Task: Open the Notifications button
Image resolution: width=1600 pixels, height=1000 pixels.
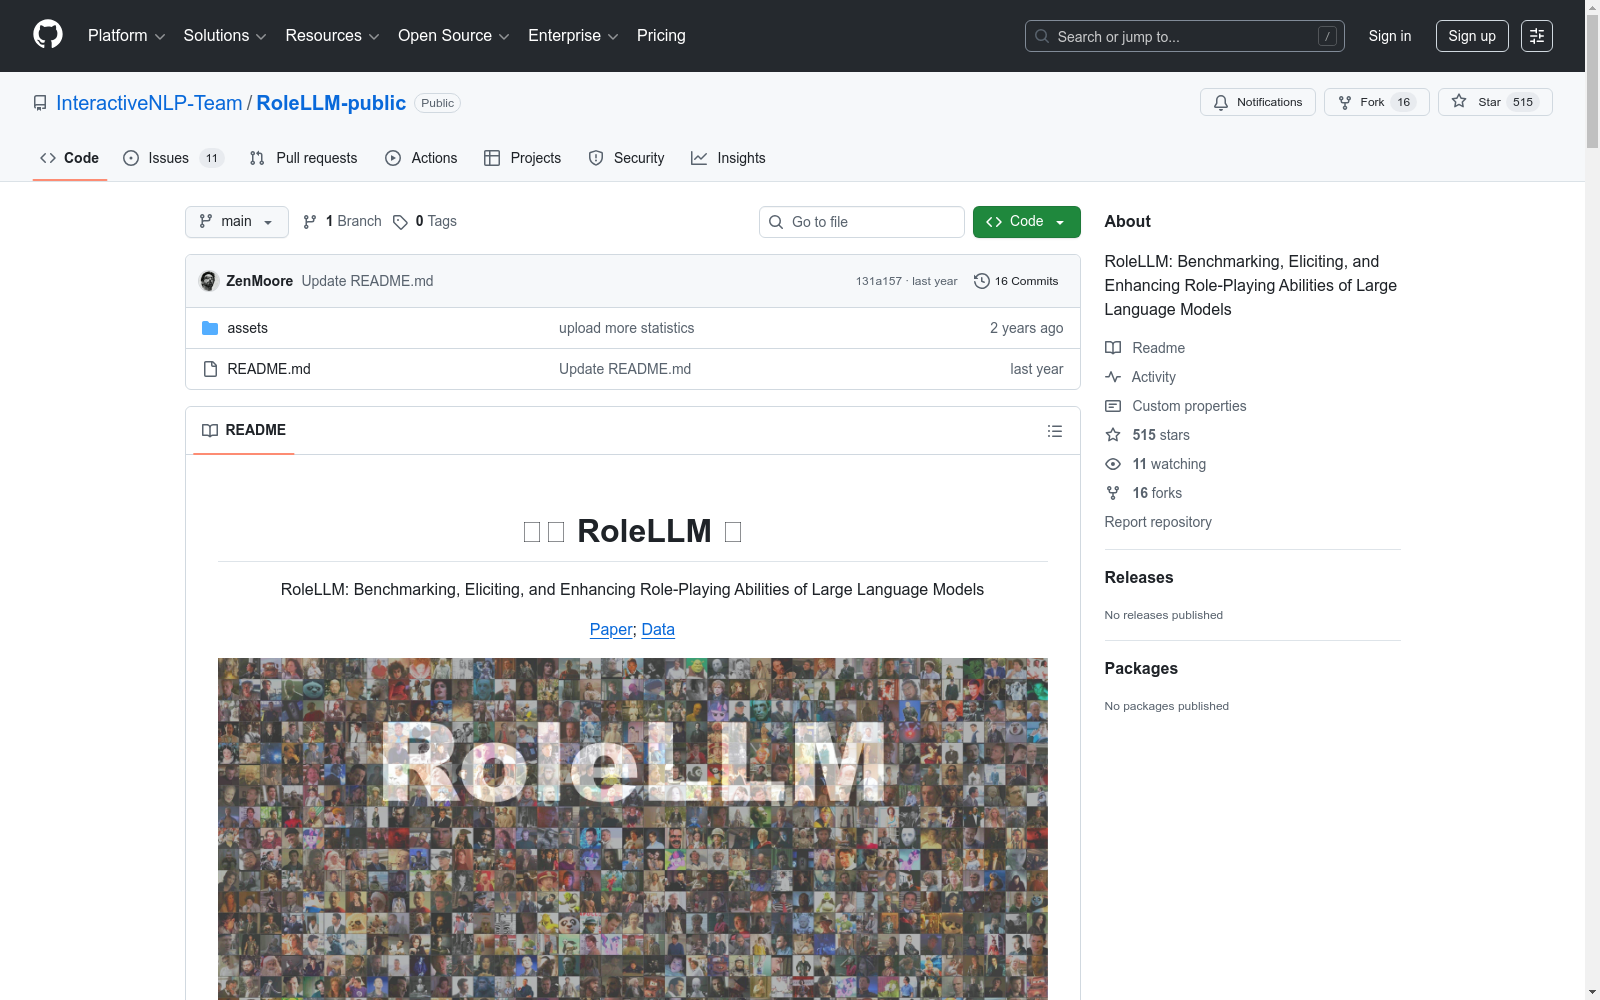Action: click(x=1258, y=102)
